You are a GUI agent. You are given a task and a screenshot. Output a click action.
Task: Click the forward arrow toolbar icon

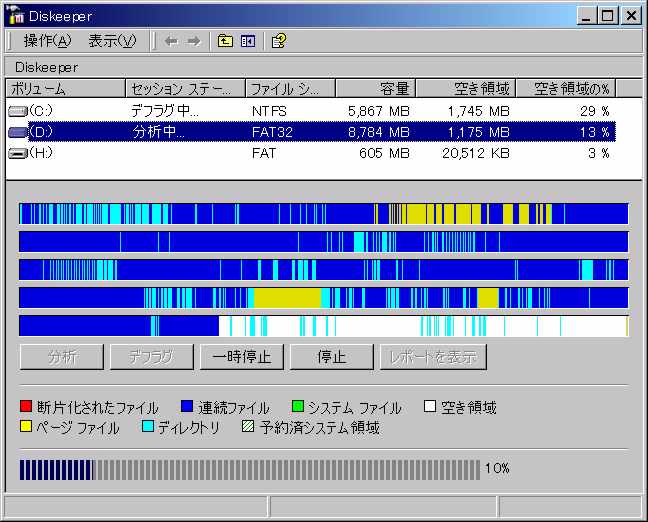coord(193,41)
